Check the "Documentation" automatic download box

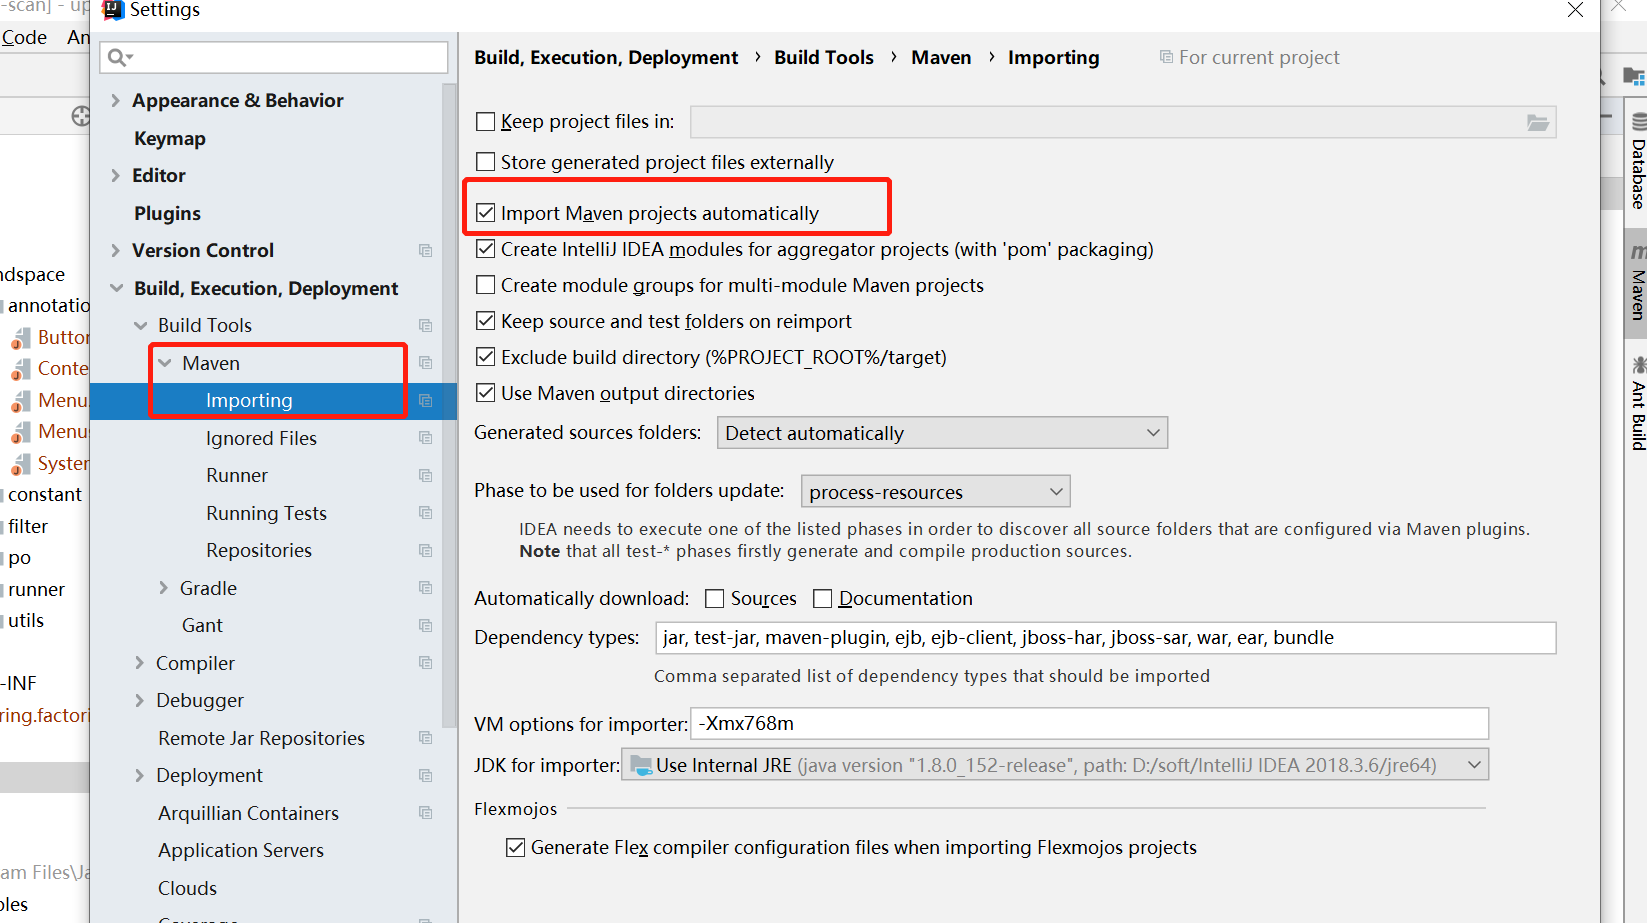tap(823, 599)
